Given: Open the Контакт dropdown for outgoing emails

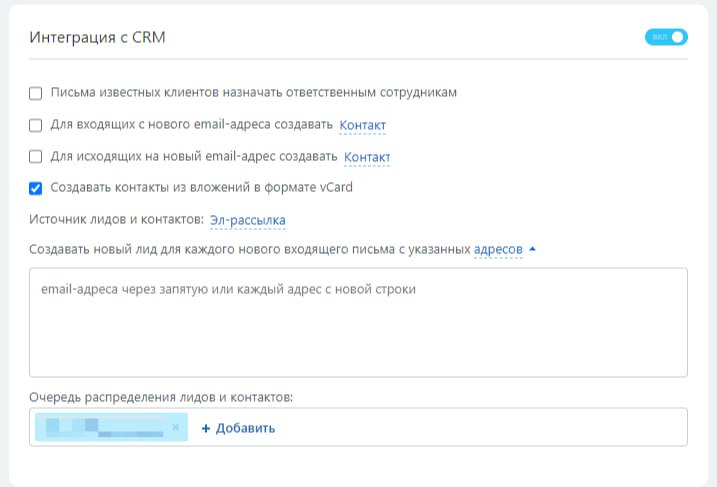Looking at the screenshot, I should pyautogui.click(x=367, y=157).
